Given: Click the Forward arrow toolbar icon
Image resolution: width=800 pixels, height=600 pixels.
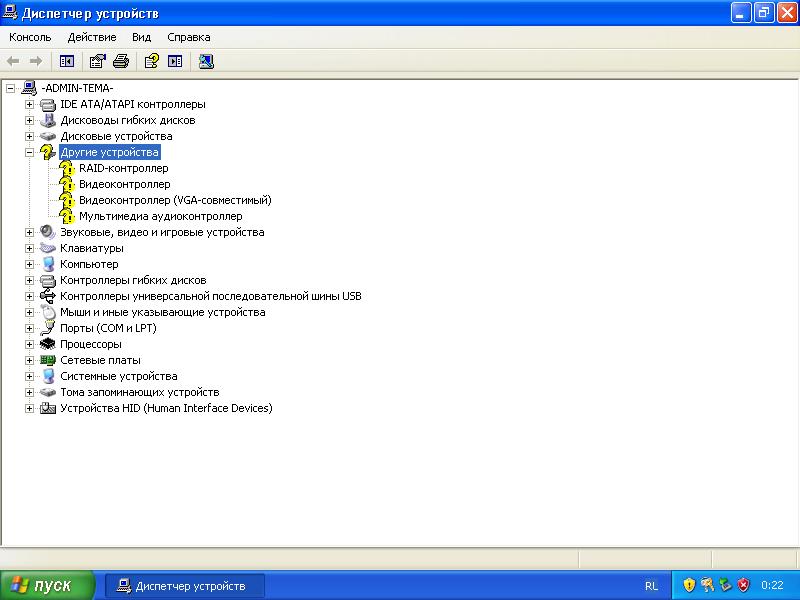Looking at the screenshot, I should (36, 61).
